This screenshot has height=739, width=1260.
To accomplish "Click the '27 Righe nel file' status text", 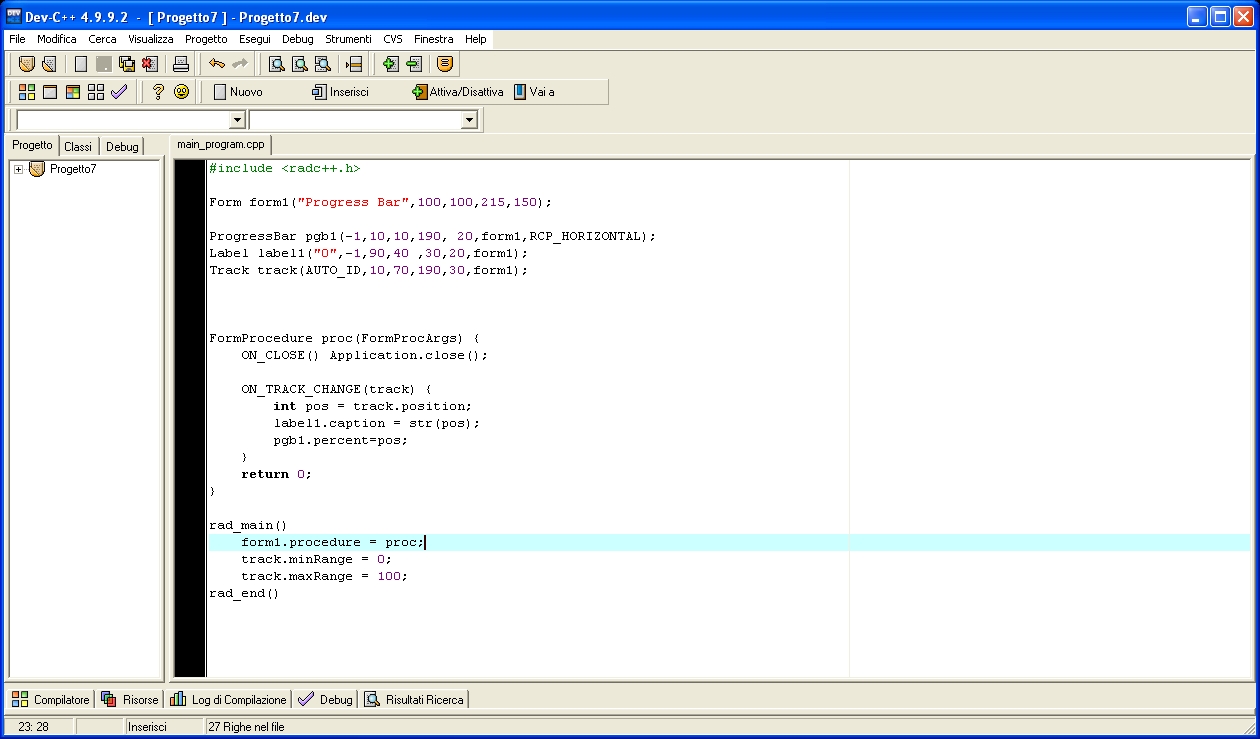I will click(246, 727).
